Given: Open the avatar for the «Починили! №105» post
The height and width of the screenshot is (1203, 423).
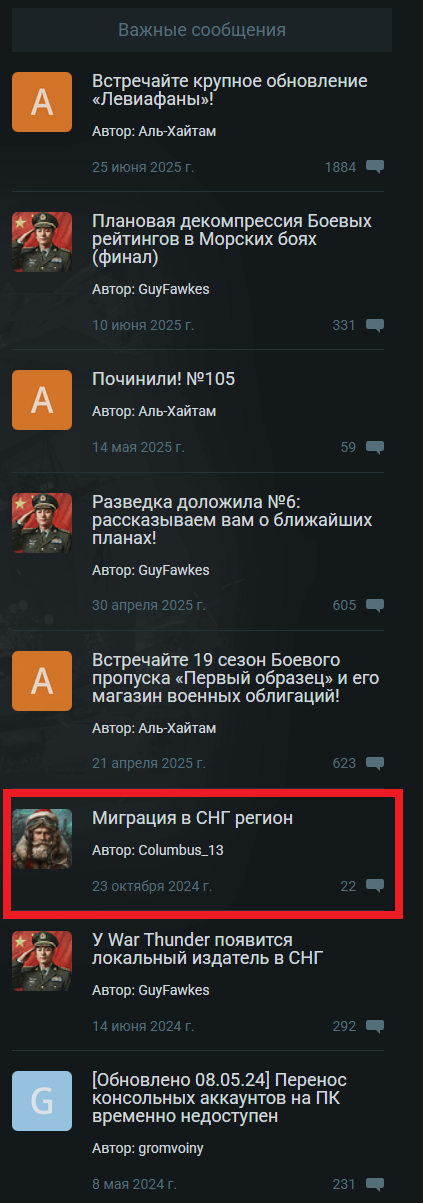Looking at the screenshot, I should 42,400.
